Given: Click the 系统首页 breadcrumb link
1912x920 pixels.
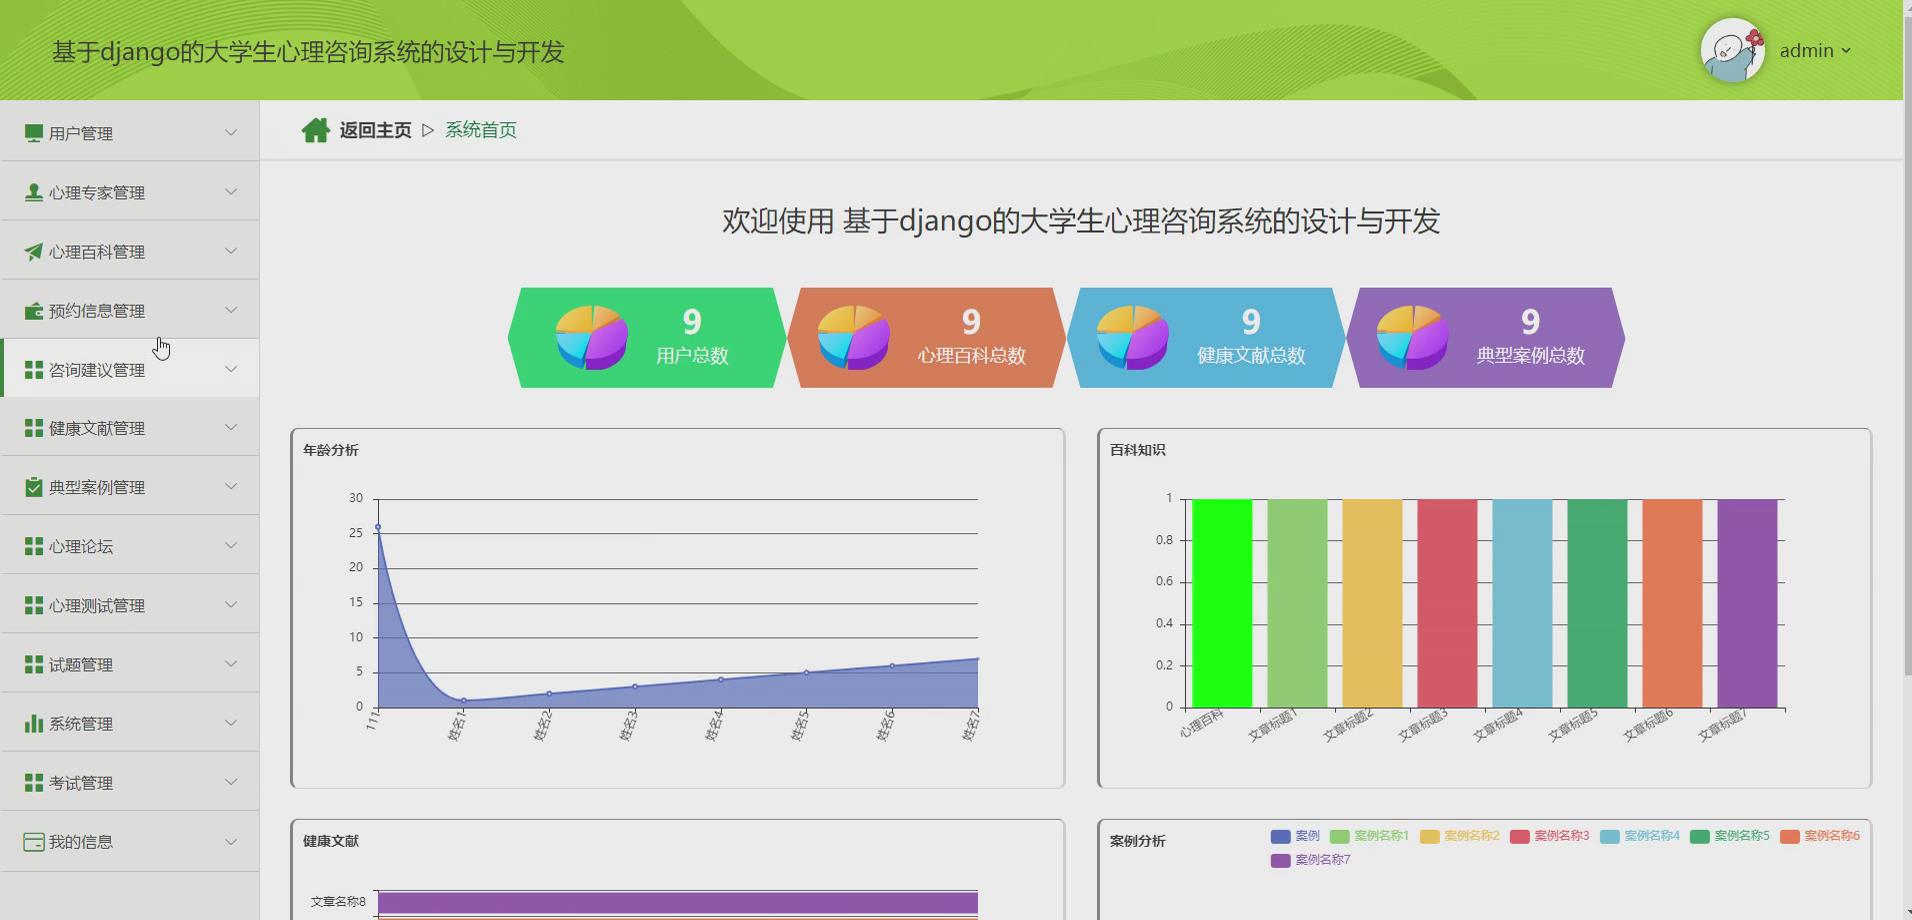Looking at the screenshot, I should pyautogui.click(x=481, y=130).
